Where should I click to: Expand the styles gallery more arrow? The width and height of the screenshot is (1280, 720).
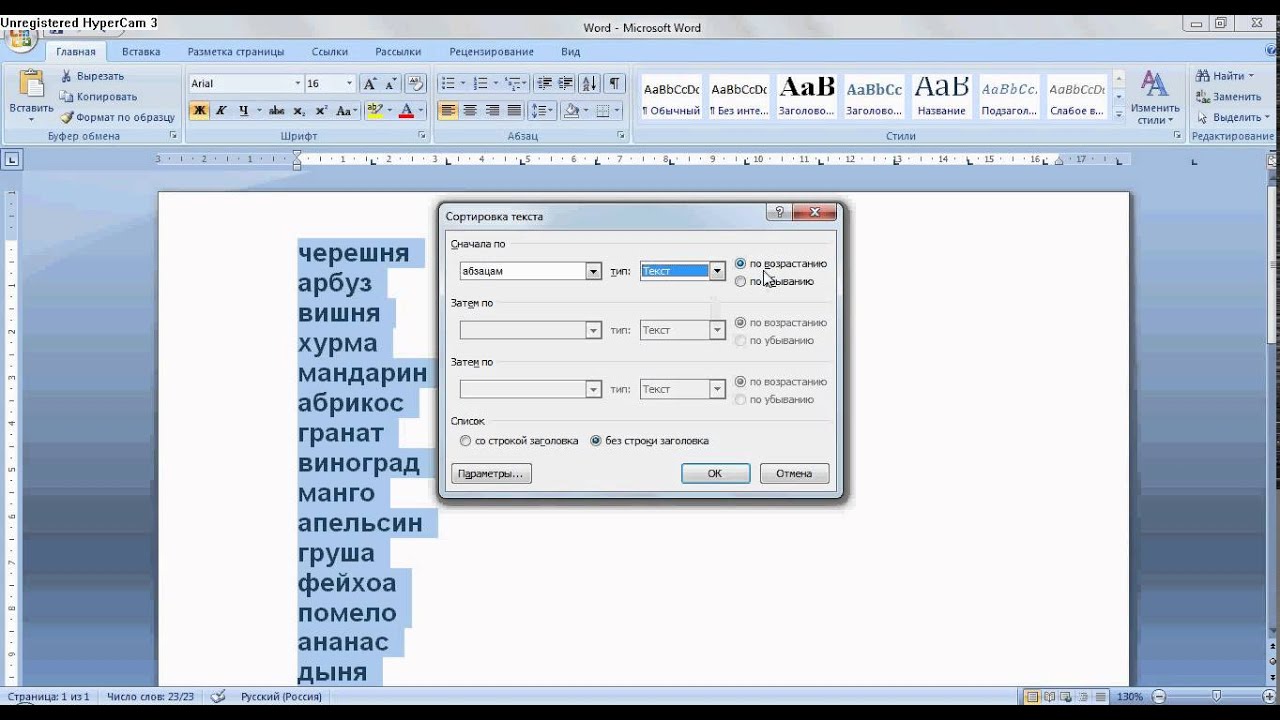pos(1119,115)
